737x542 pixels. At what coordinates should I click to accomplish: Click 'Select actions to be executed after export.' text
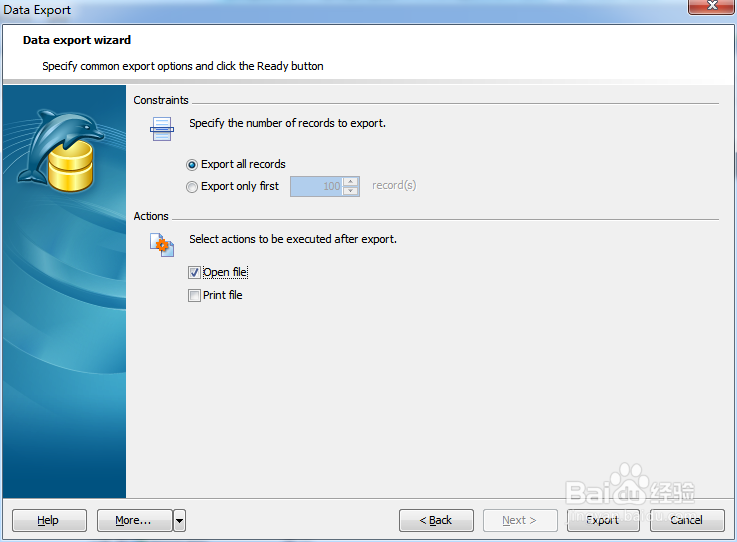pos(293,239)
